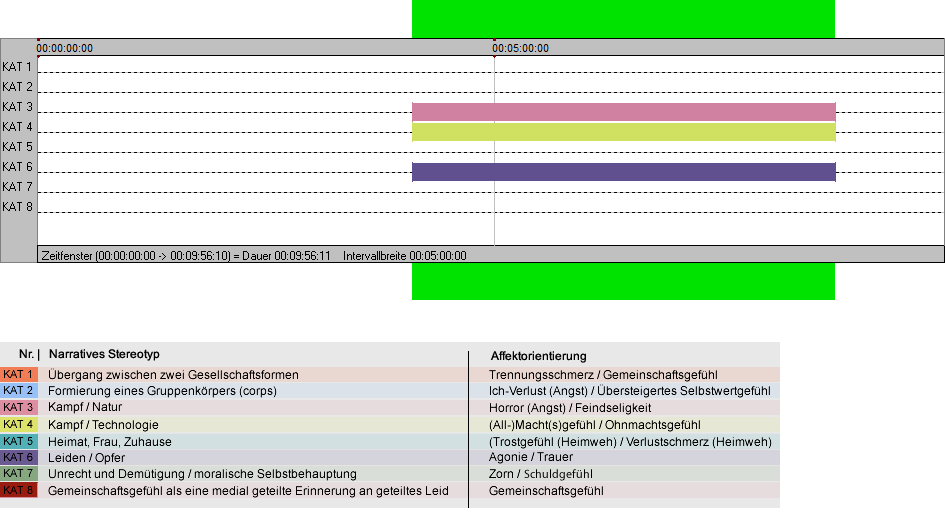The height and width of the screenshot is (530, 945).
Task: Select the pink KAT 3 timeline bar
Action: (624, 112)
